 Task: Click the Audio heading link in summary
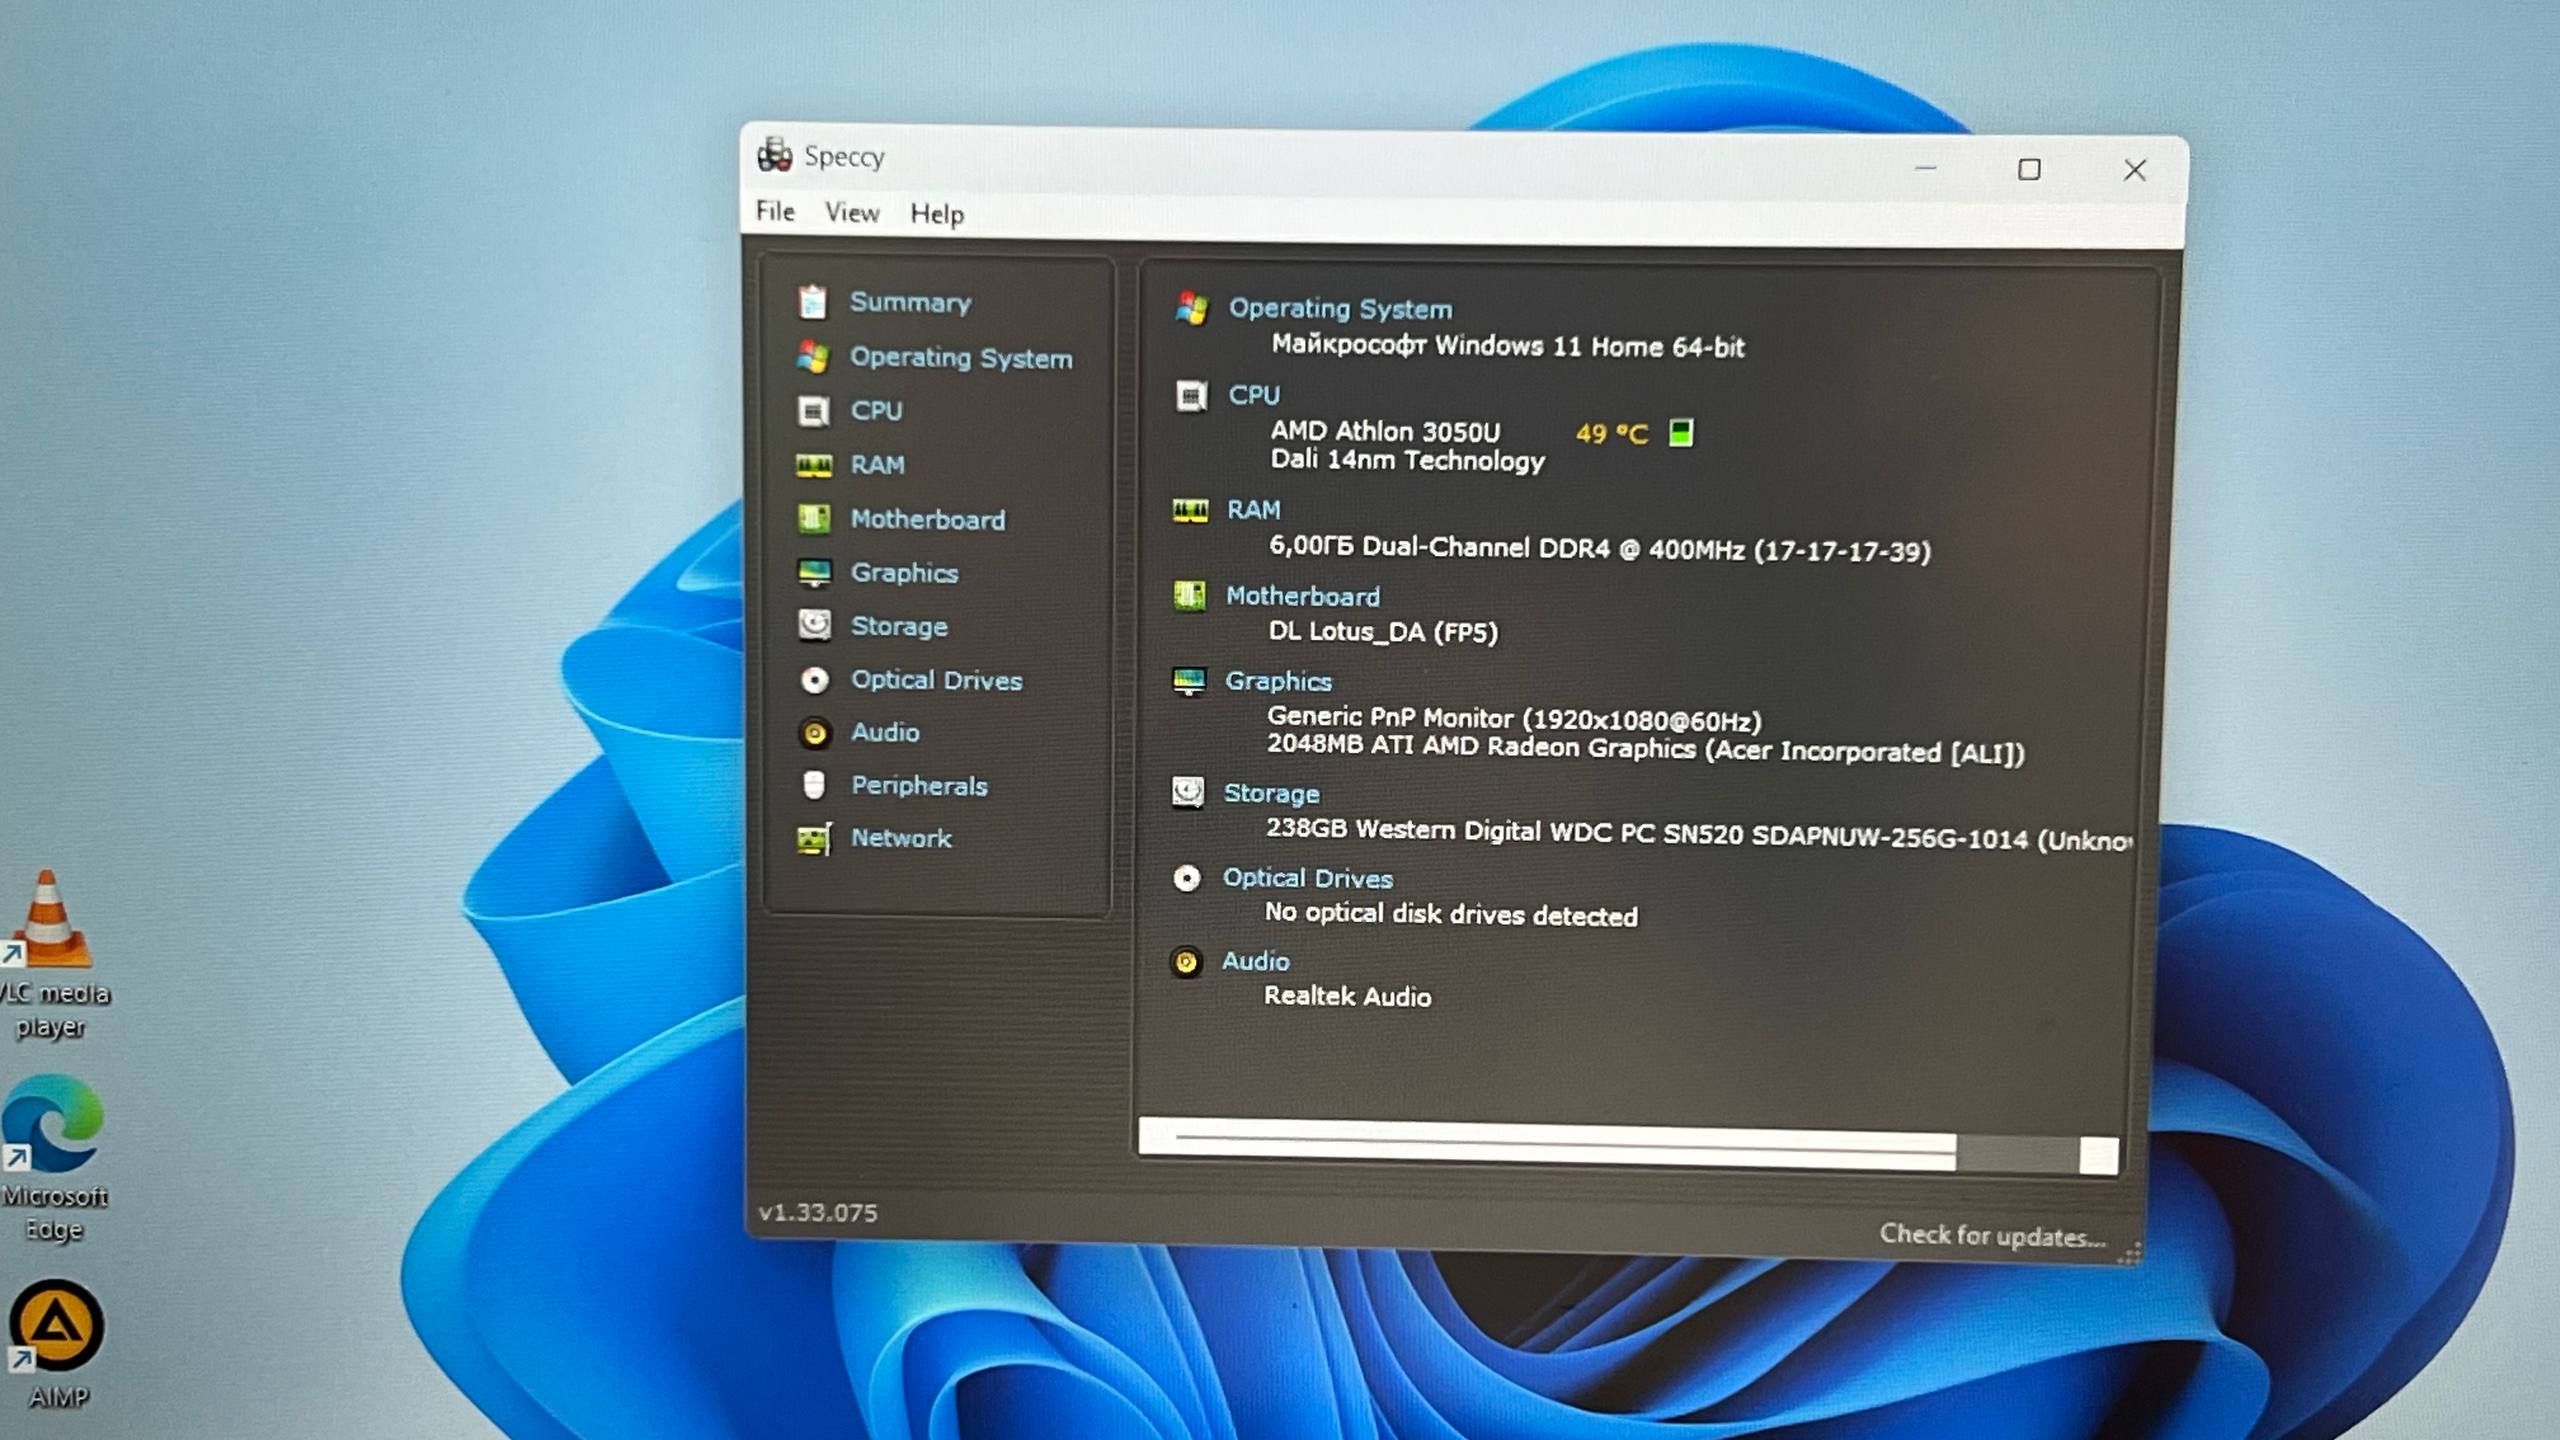pos(1255,961)
